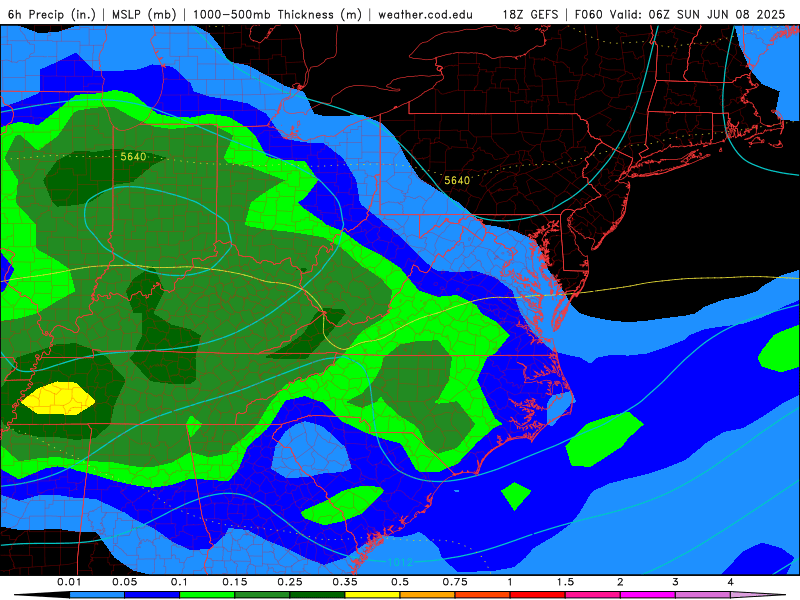Click the 0.5 value on the legend
Image resolution: width=800 pixels, height=600 pixels.
pos(400,582)
